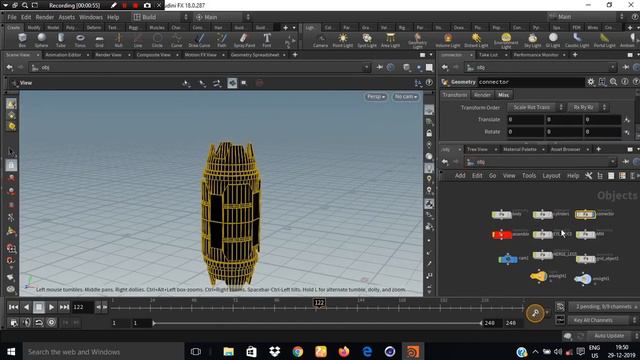The width and height of the screenshot is (640, 360).
Task: Open network editor Layout menu
Action: click(x=551, y=176)
